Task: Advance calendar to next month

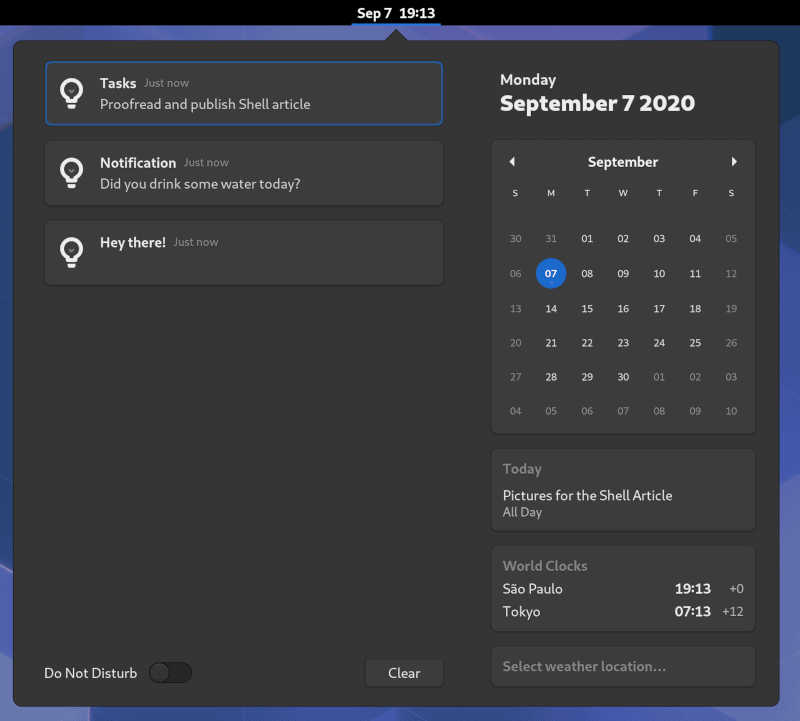Action: pyautogui.click(x=734, y=162)
